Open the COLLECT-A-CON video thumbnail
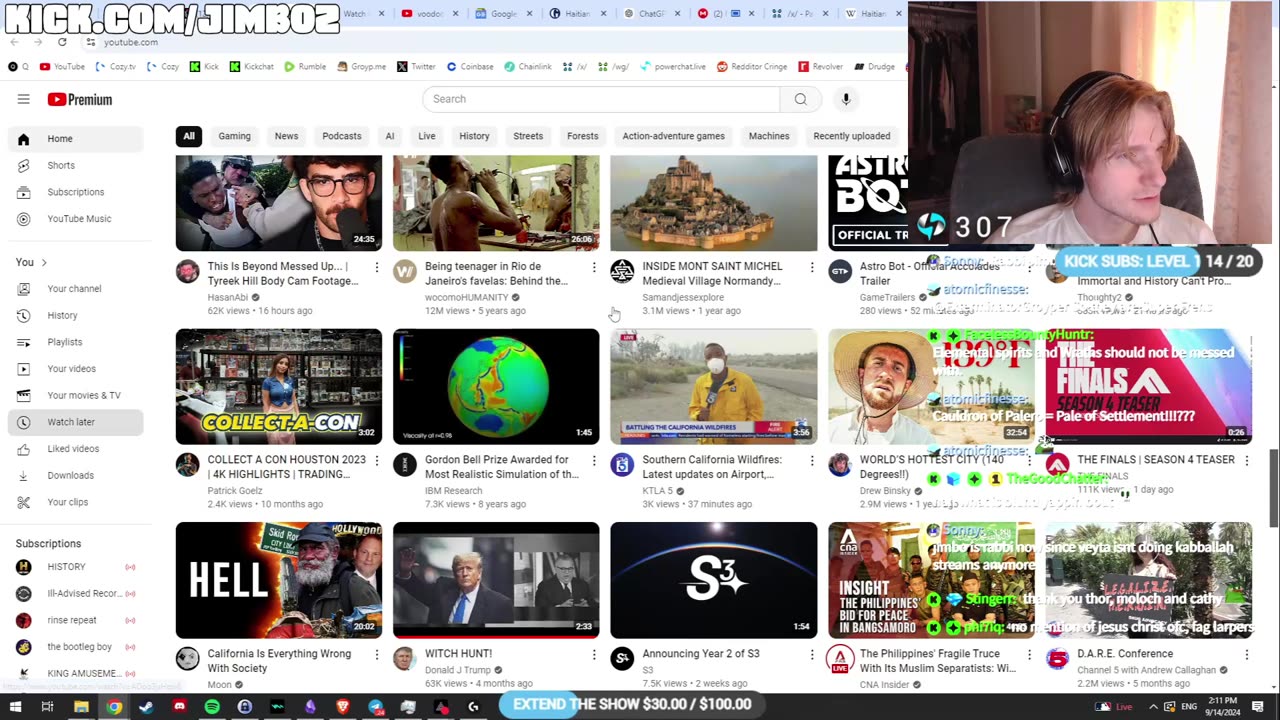Image resolution: width=1280 pixels, height=720 pixels. coord(279,386)
